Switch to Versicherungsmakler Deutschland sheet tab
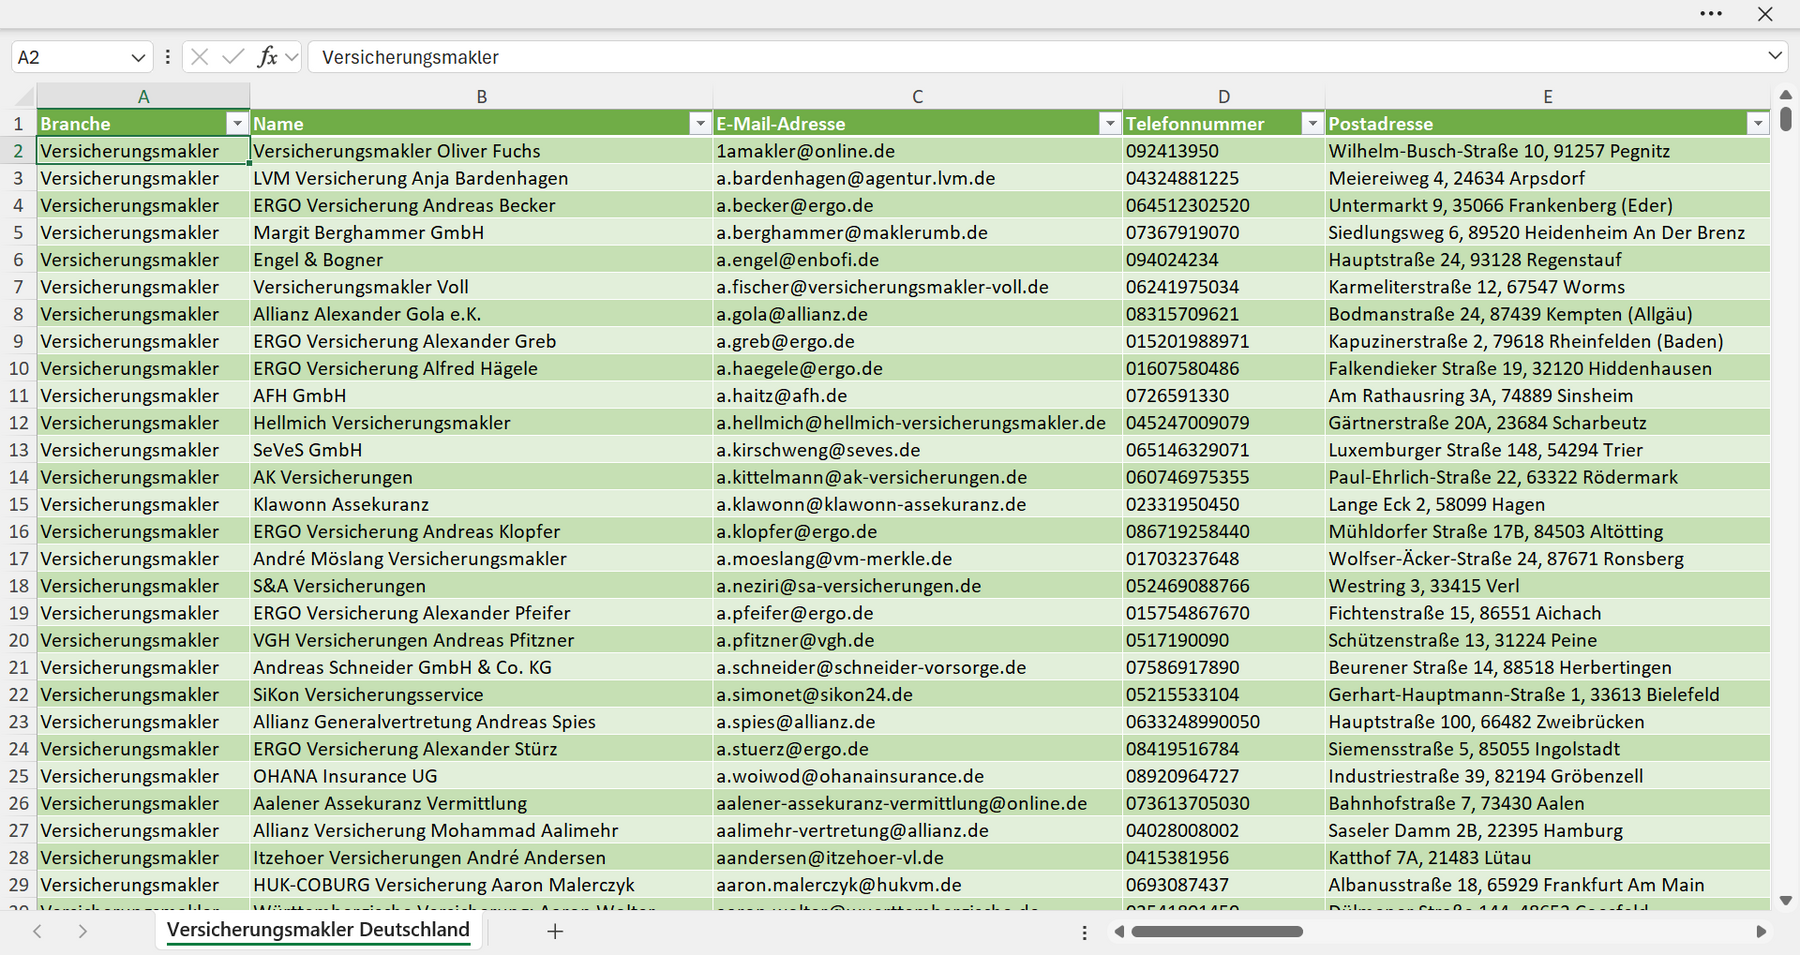Viewport: 1800px width, 955px height. tap(318, 930)
